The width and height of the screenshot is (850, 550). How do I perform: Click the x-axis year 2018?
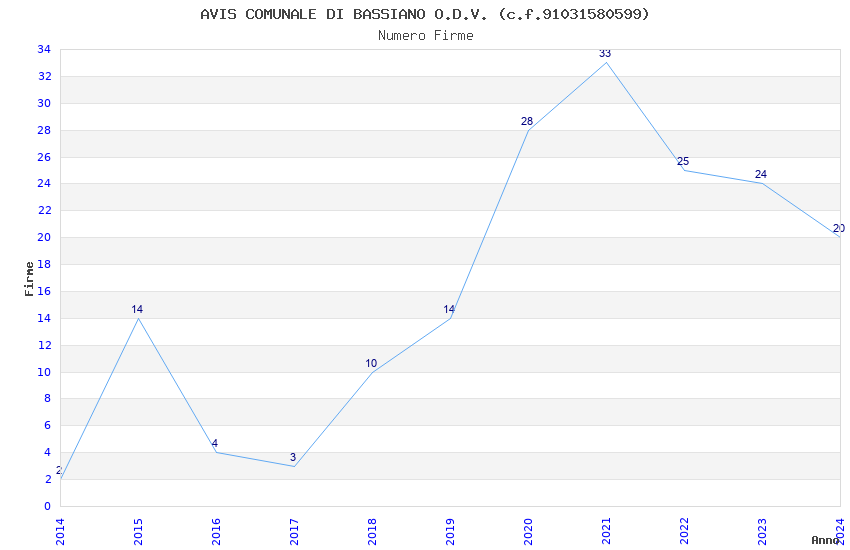click(x=372, y=532)
